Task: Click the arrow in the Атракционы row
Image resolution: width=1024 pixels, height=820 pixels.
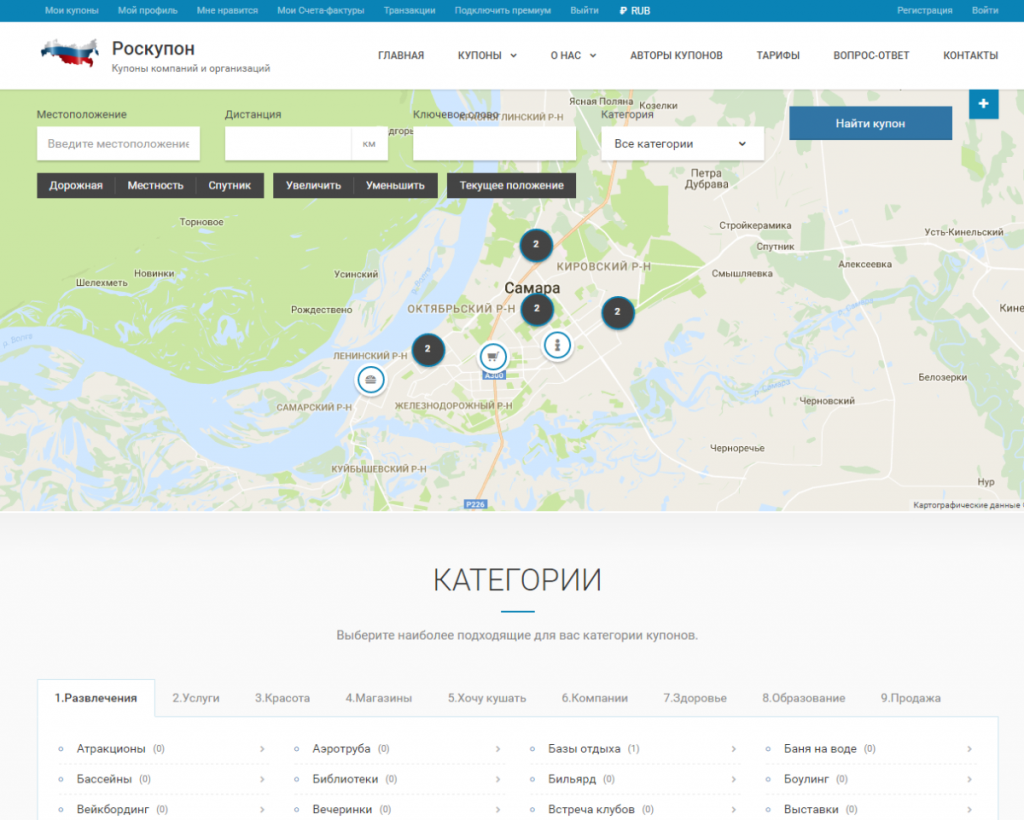Action: [x=262, y=749]
